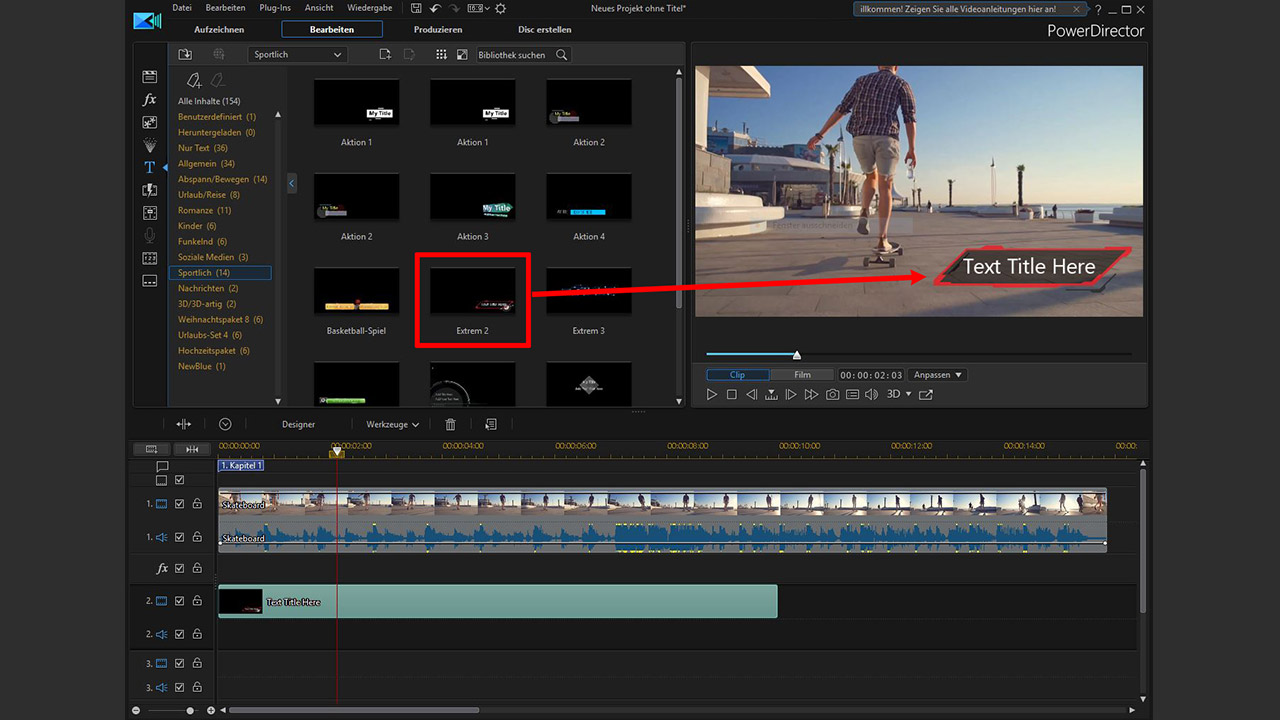The height and width of the screenshot is (720, 1280).
Task: Open the subtitle room icon in sidebar
Action: tap(149, 281)
